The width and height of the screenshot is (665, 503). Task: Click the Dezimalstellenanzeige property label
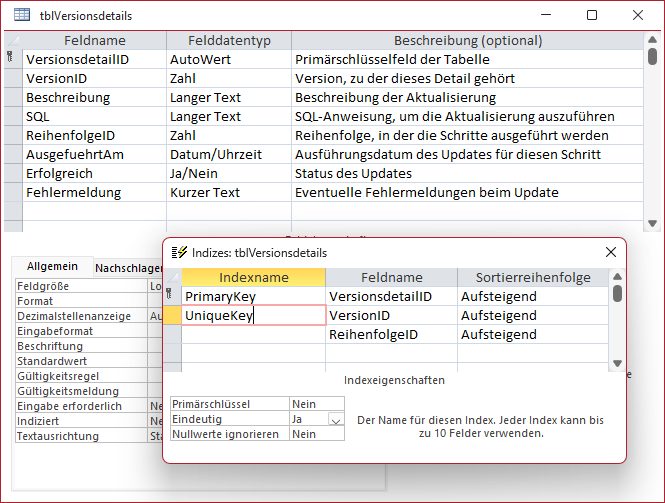pos(81,316)
